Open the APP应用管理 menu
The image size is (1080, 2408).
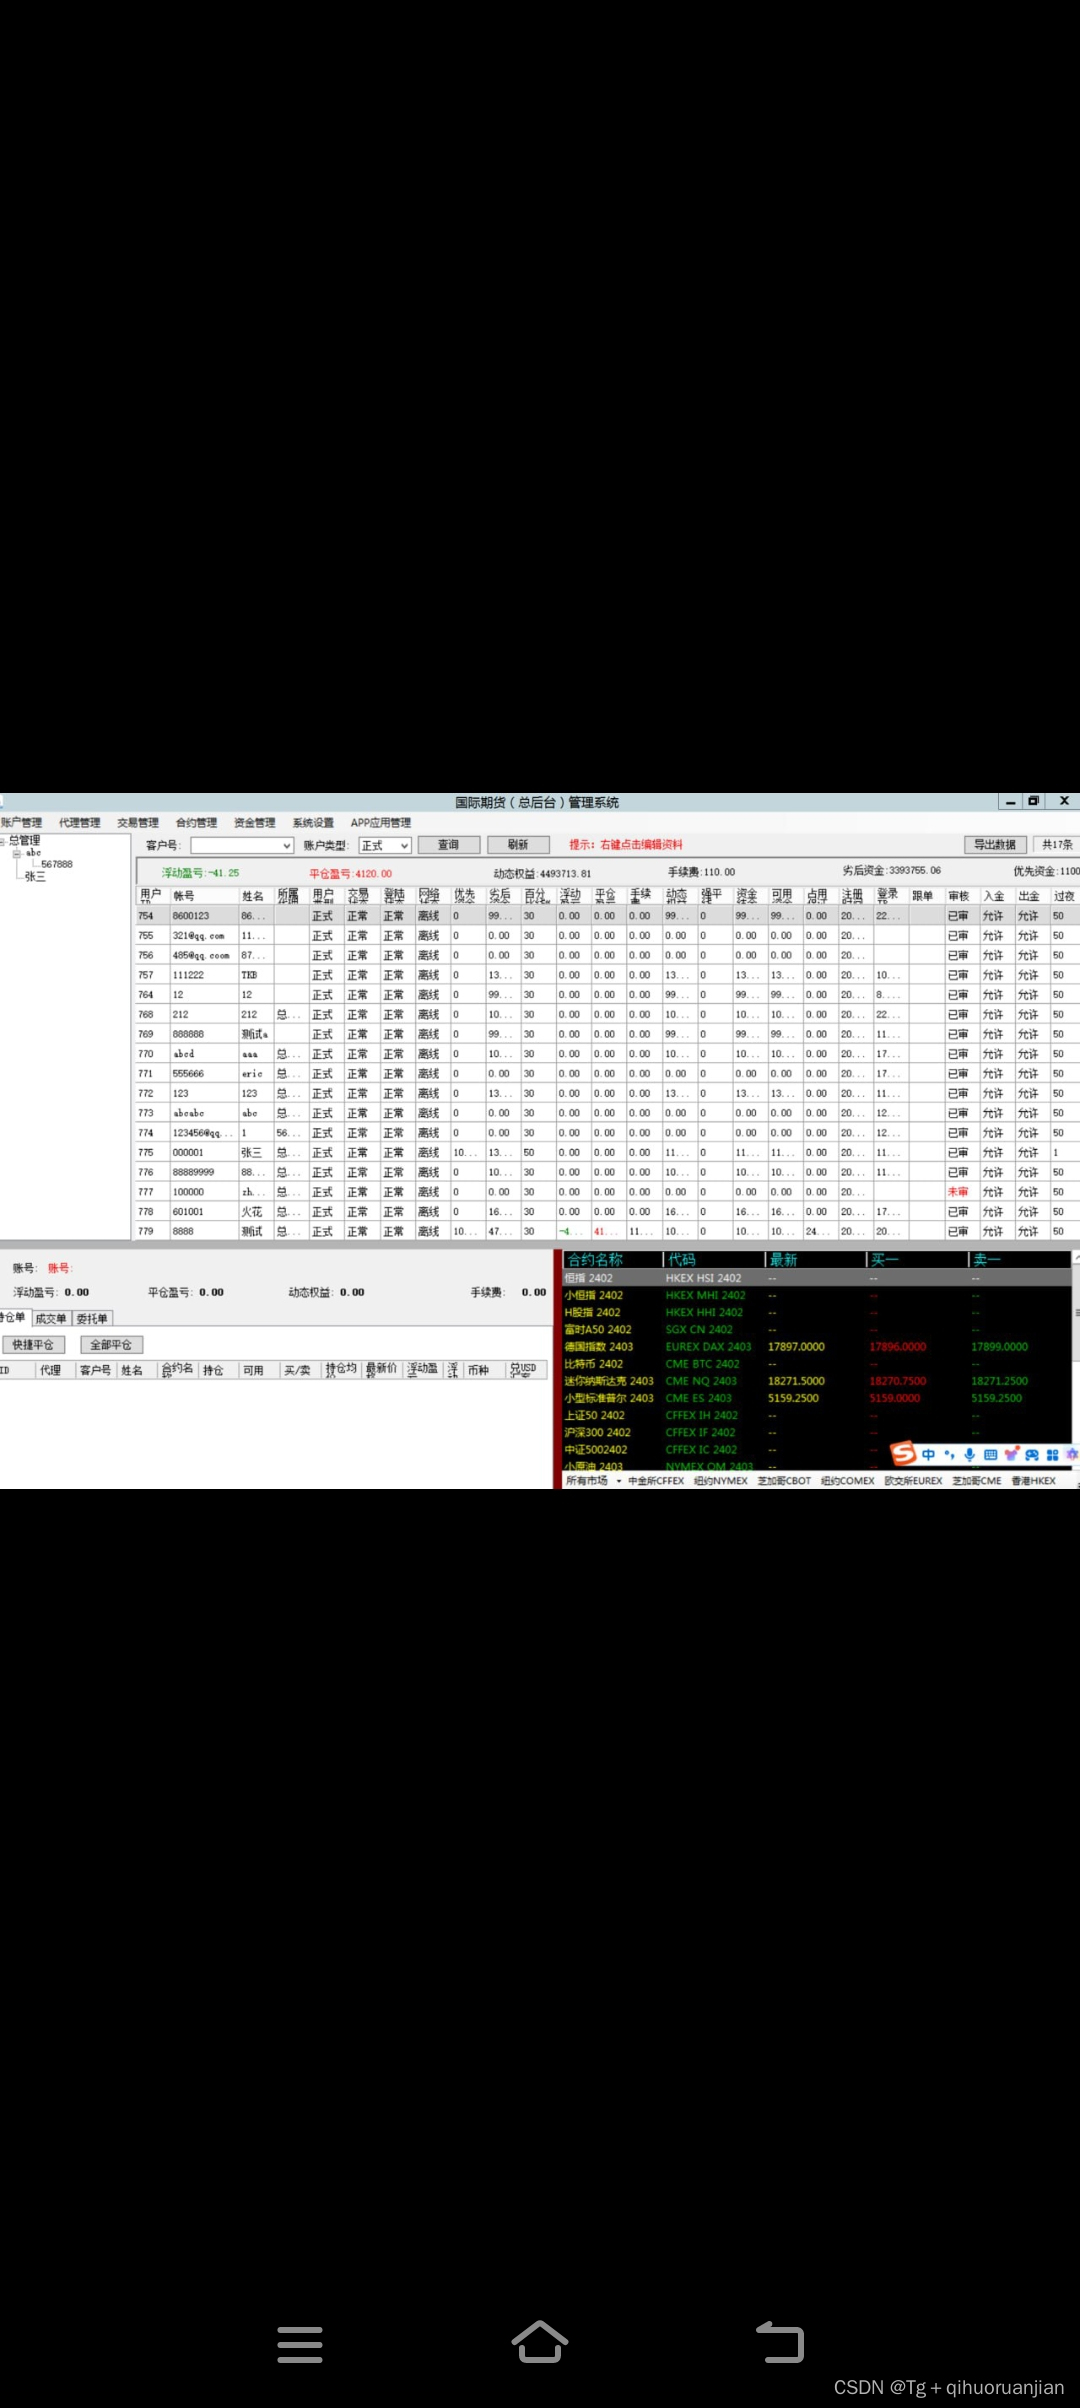pyautogui.click(x=380, y=822)
